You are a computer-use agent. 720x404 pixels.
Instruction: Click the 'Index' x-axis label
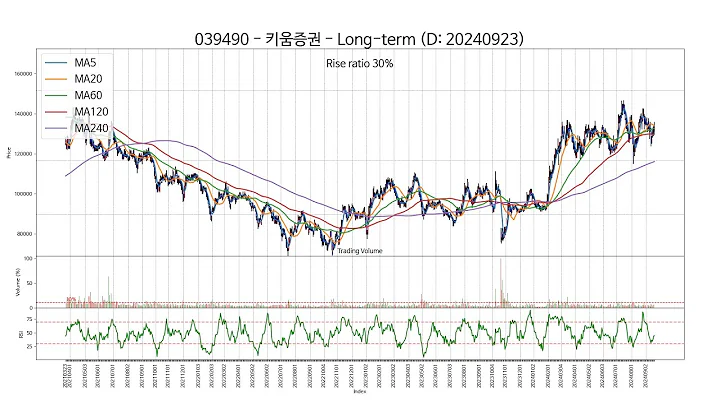(360, 392)
